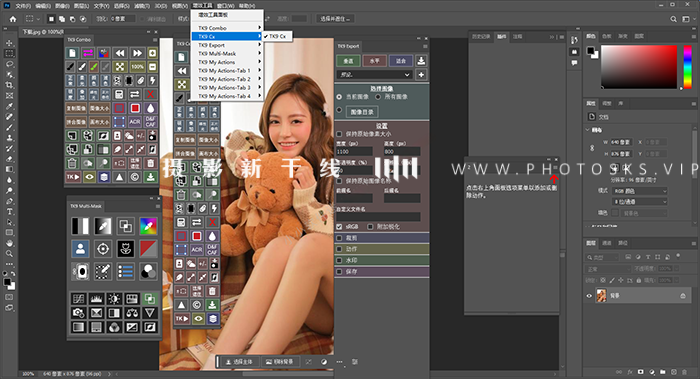Choose TK9 Multi-Mask in the plugins menu
Image resolution: width=700 pixels, height=379 pixels.
(227, 54)
